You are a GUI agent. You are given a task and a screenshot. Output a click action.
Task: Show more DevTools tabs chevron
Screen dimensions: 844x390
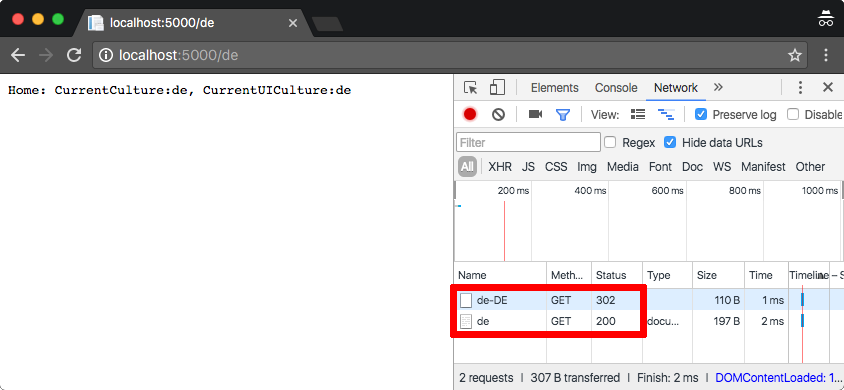(x=718, y=88)
